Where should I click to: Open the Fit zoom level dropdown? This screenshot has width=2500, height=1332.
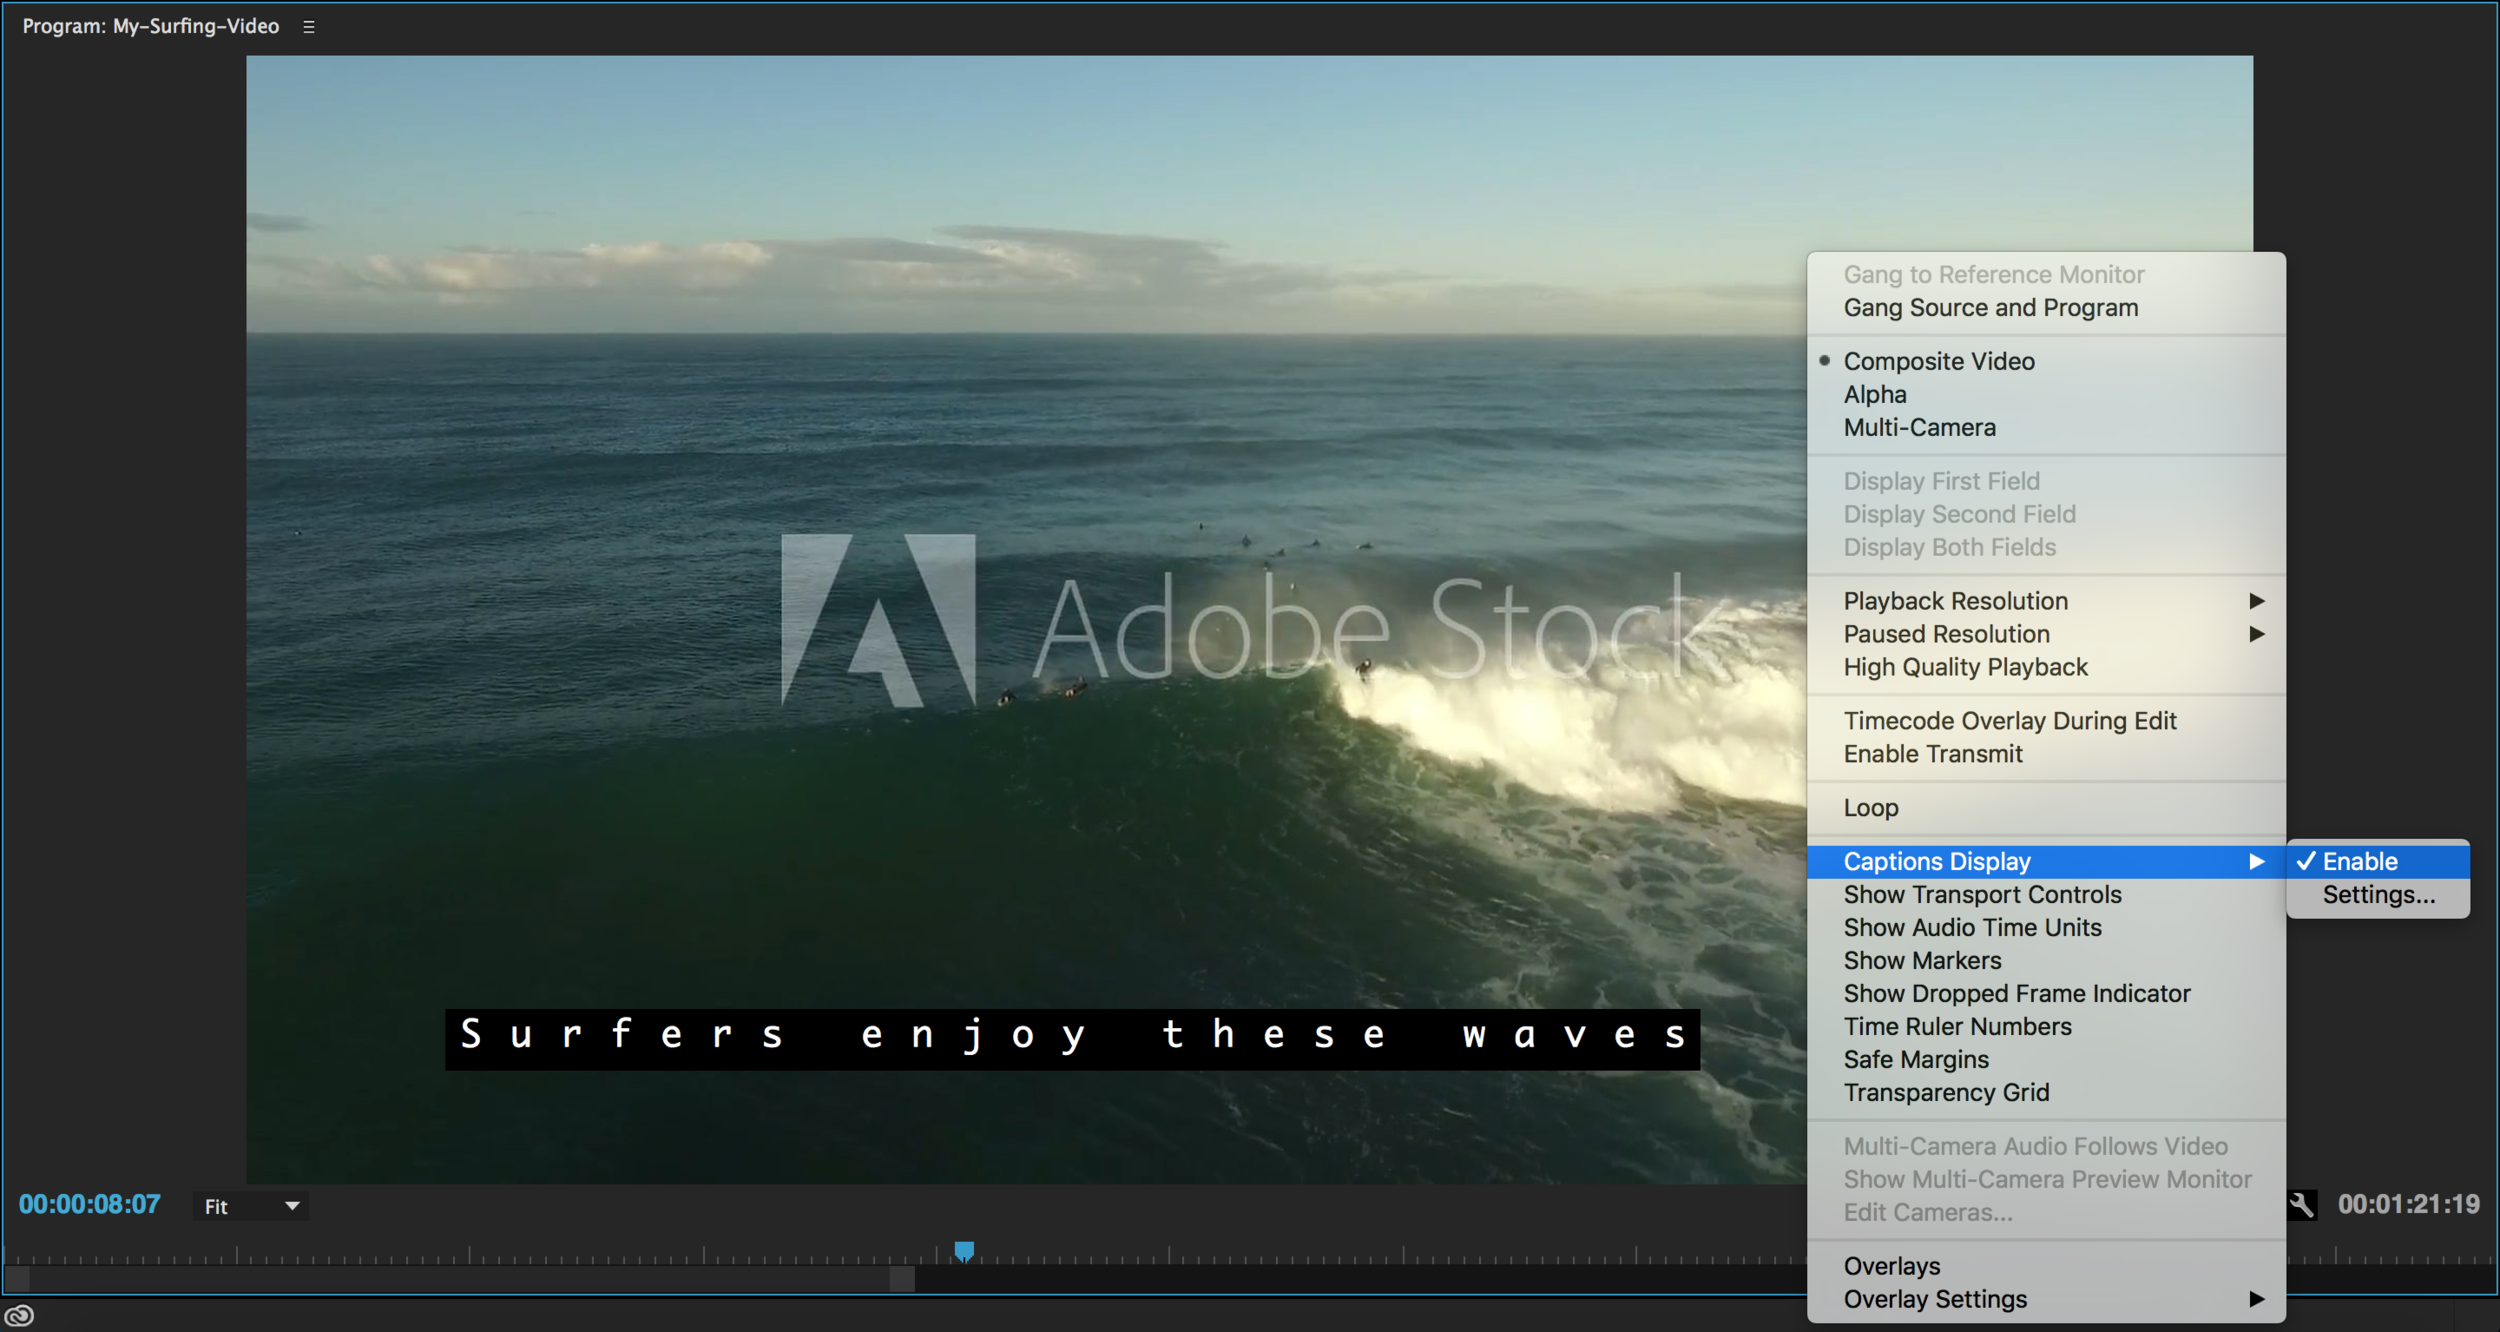coord(251,1206)
